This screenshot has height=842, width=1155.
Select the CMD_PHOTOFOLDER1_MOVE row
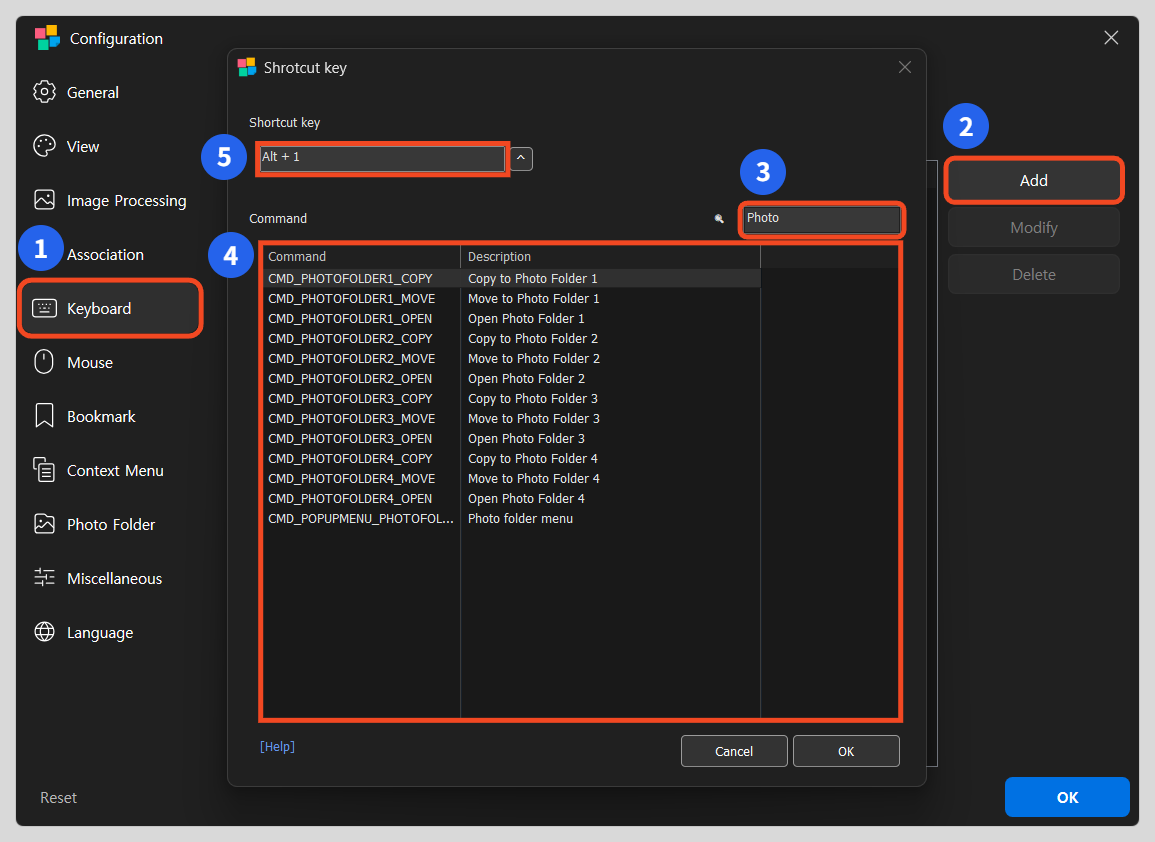(x=511, y=298)
